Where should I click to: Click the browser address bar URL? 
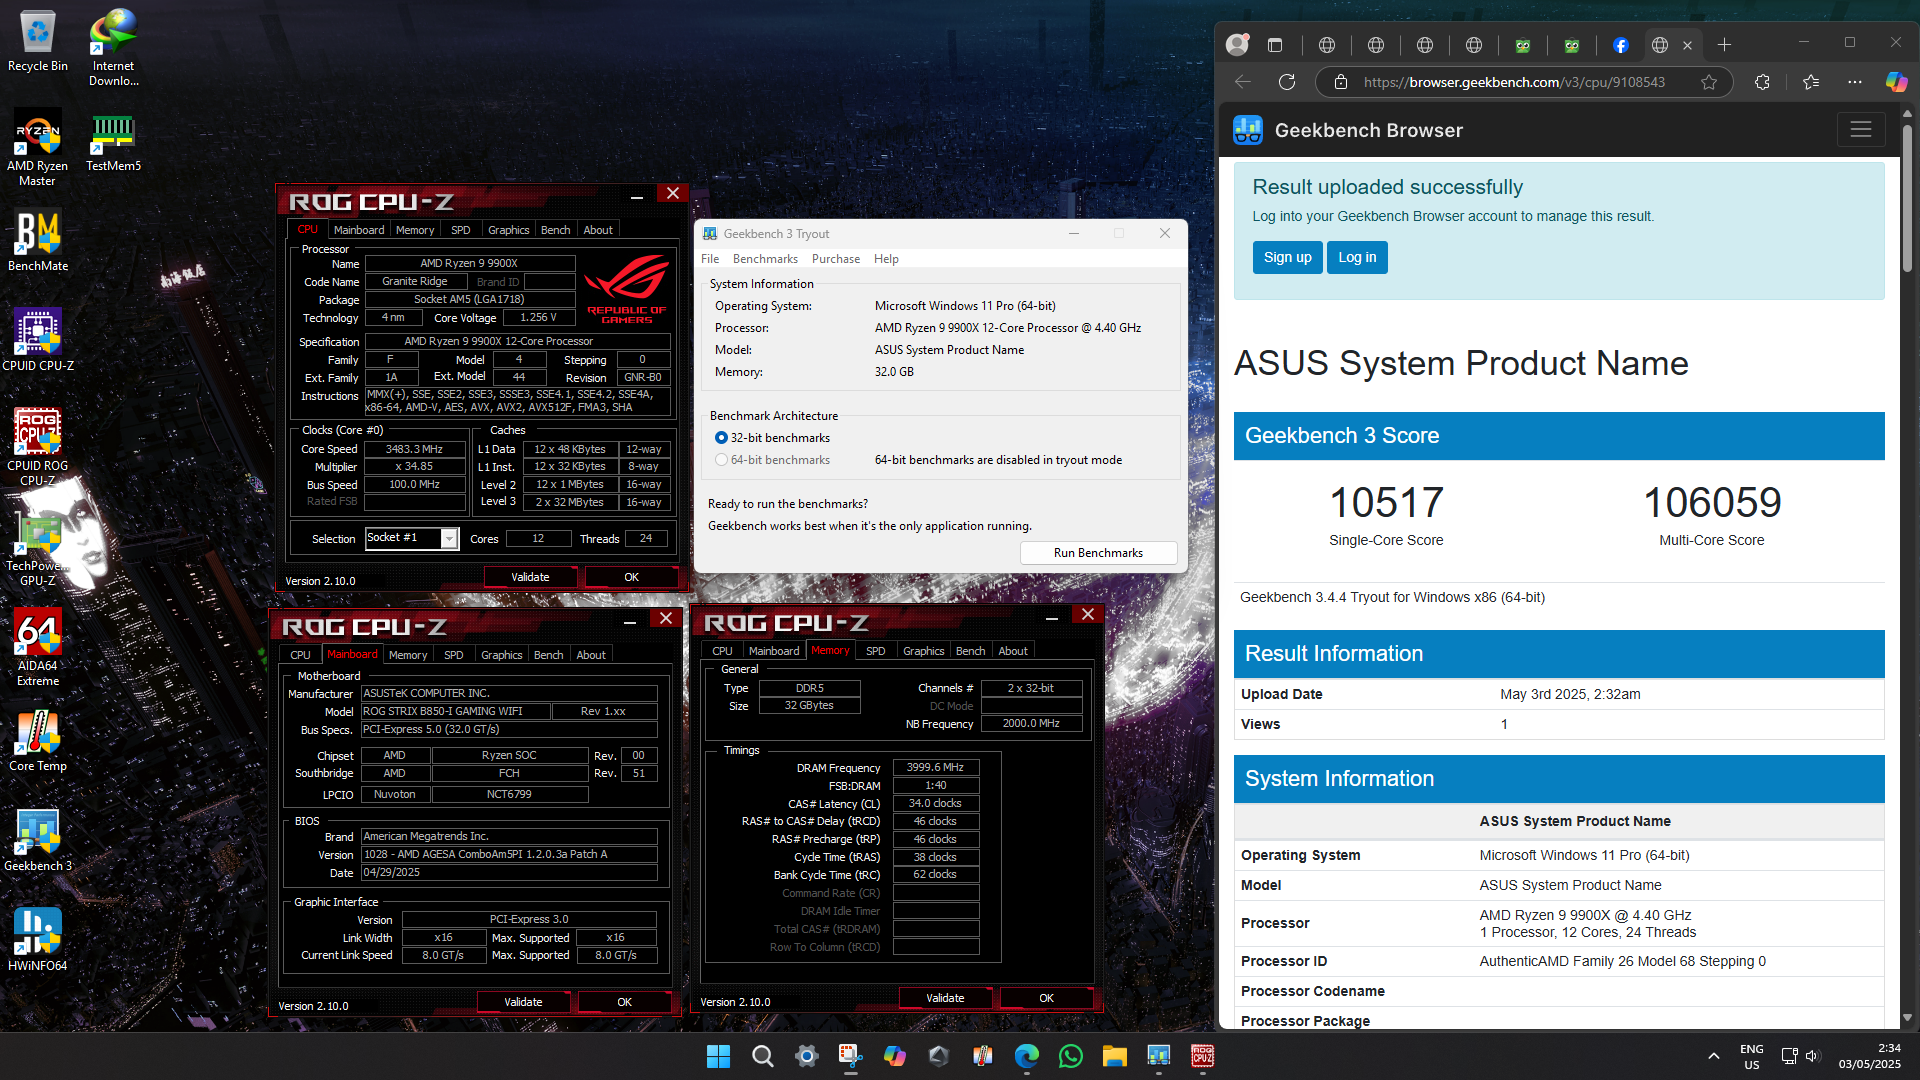(x=1514, y=82)
